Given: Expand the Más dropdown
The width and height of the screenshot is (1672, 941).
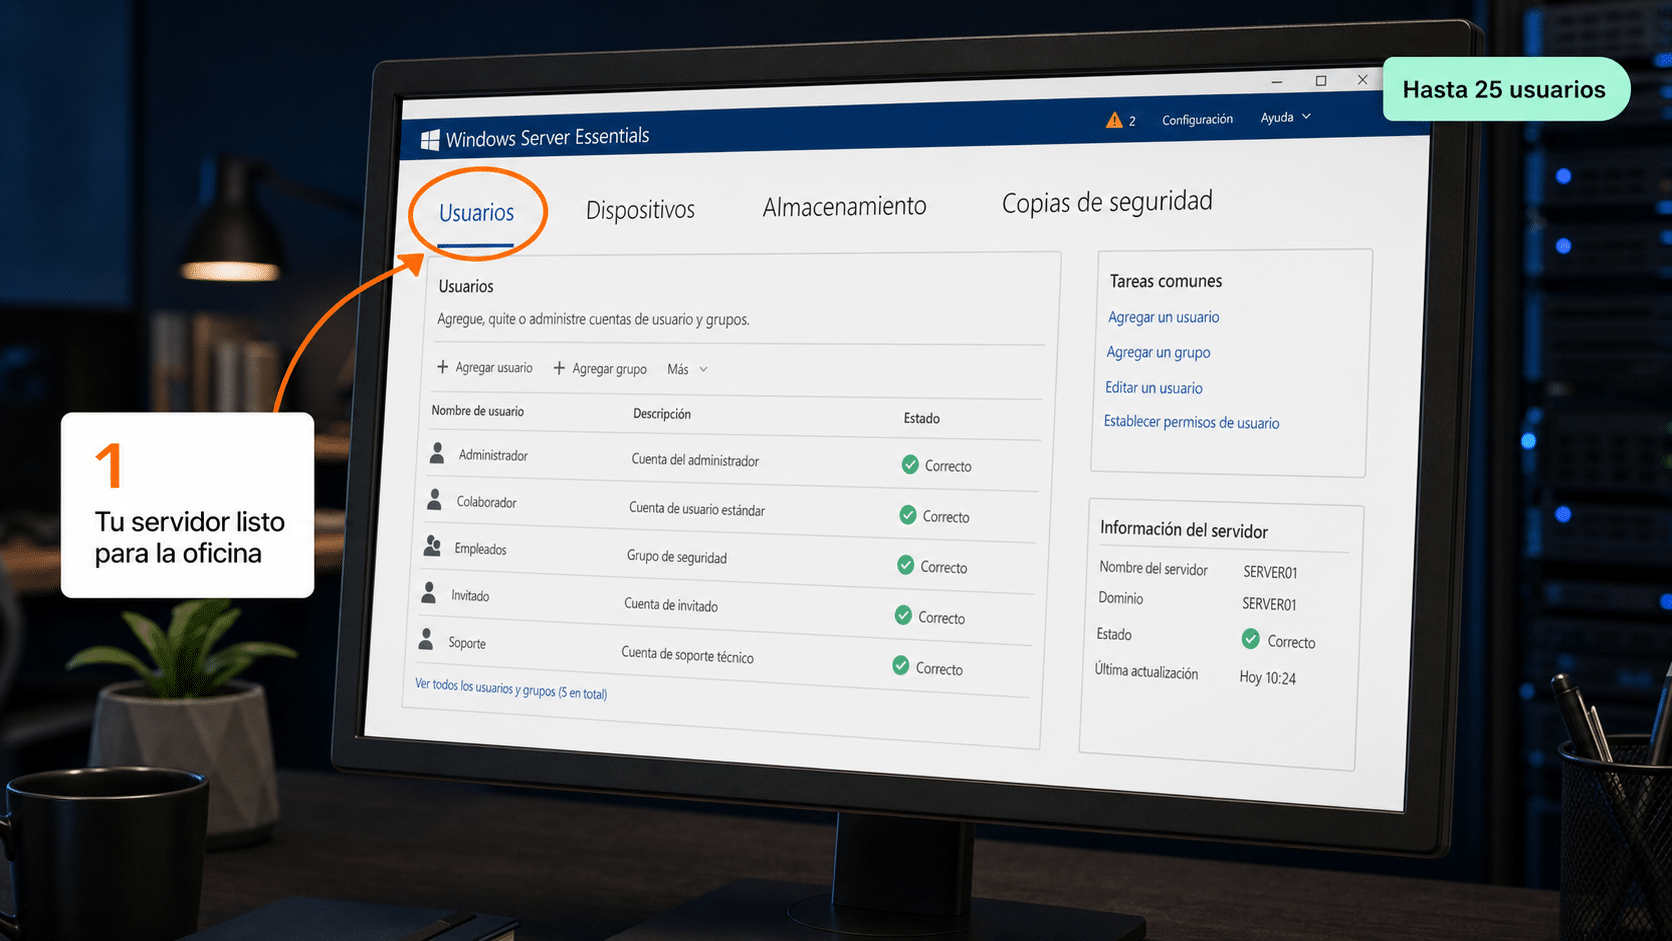Looking at the screenshot, I should coord(688,369).
